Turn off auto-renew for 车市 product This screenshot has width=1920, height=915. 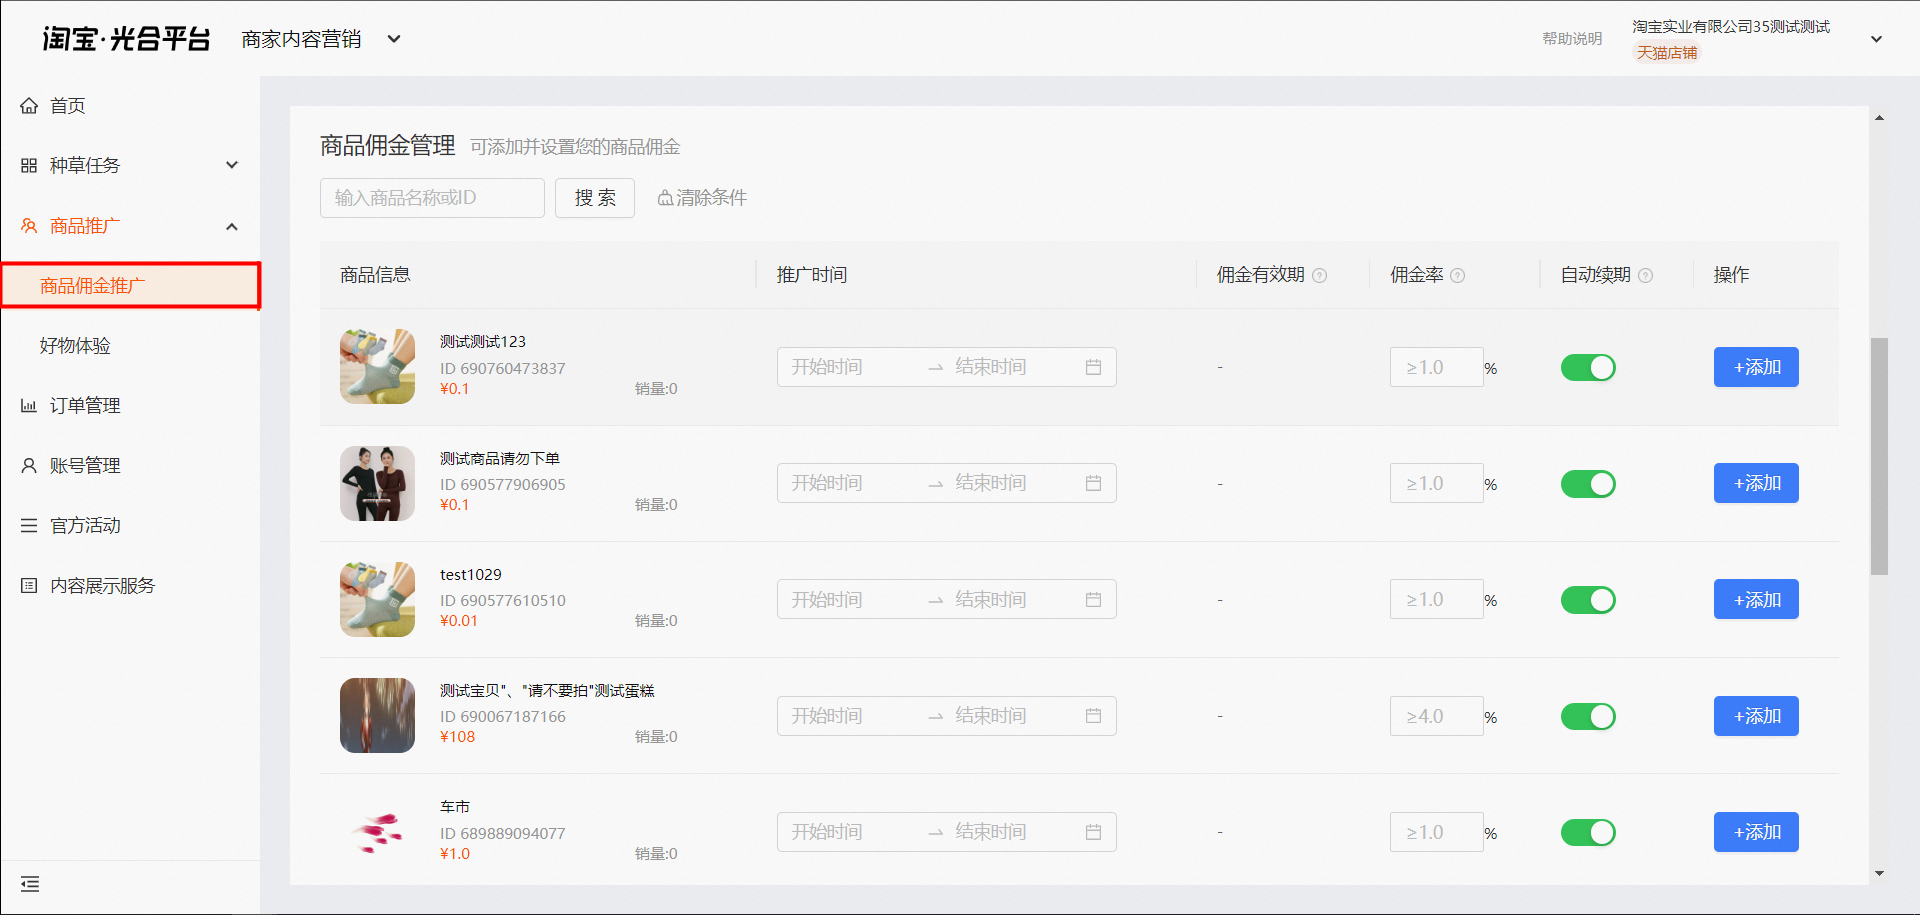[1588, 833]
